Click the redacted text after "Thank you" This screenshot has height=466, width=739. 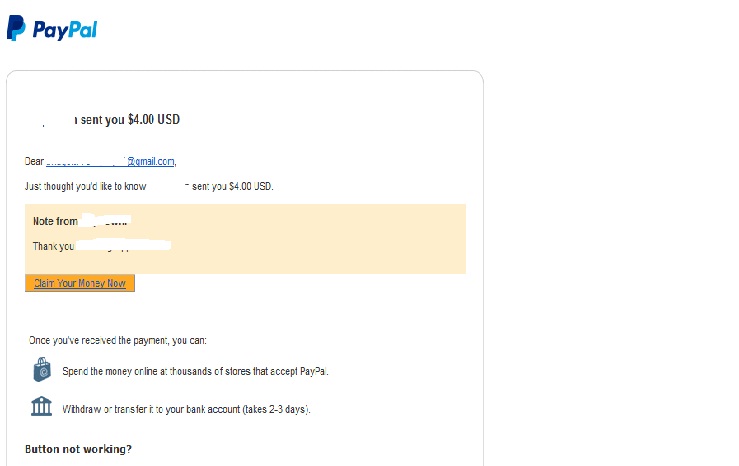point(123,245)
